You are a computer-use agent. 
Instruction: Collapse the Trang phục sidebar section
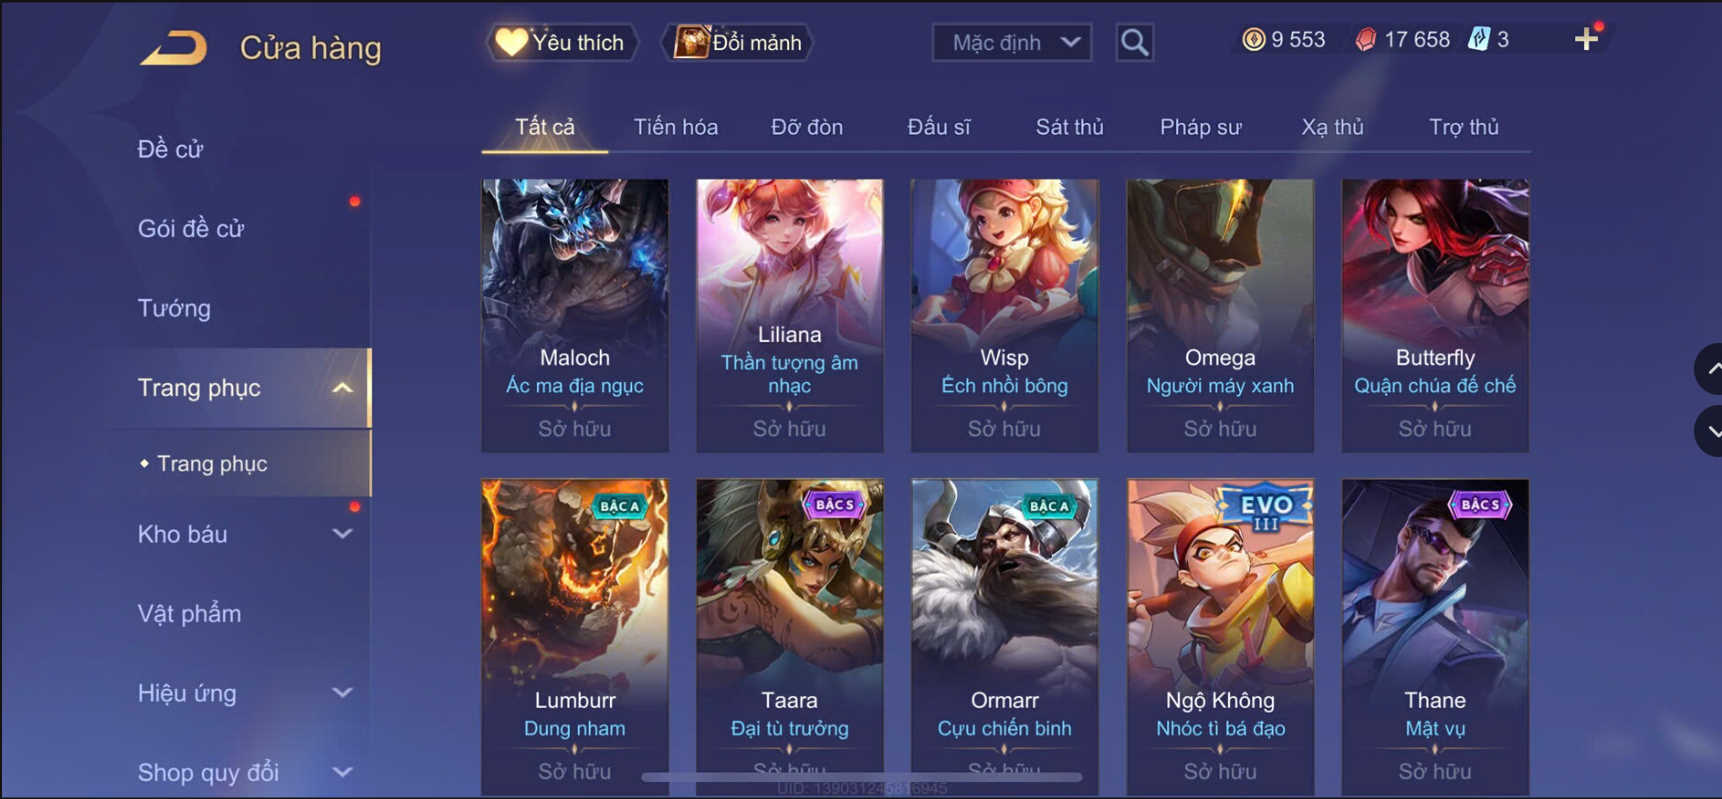coord(342,388)
